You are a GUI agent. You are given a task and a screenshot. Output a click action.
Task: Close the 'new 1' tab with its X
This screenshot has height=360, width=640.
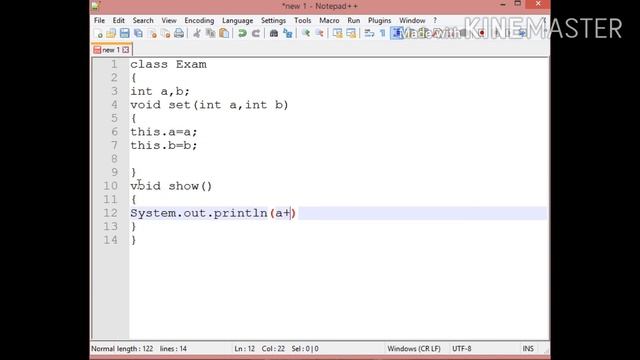click(126, 50)
